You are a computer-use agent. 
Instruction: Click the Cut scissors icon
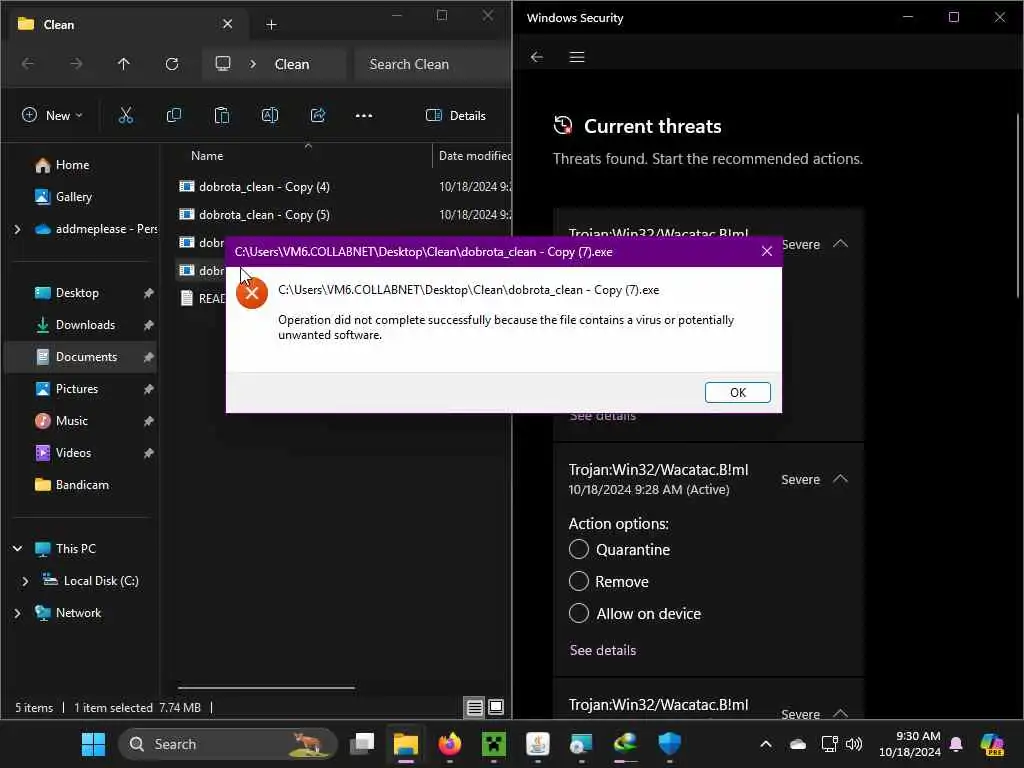(125, 116)
